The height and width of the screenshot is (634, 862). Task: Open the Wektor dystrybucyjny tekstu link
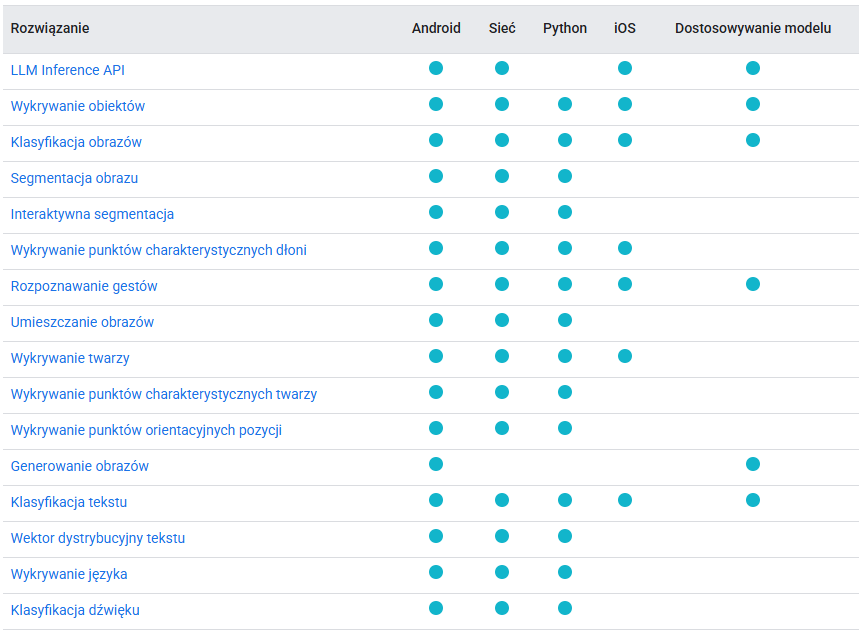pos(98,538)
